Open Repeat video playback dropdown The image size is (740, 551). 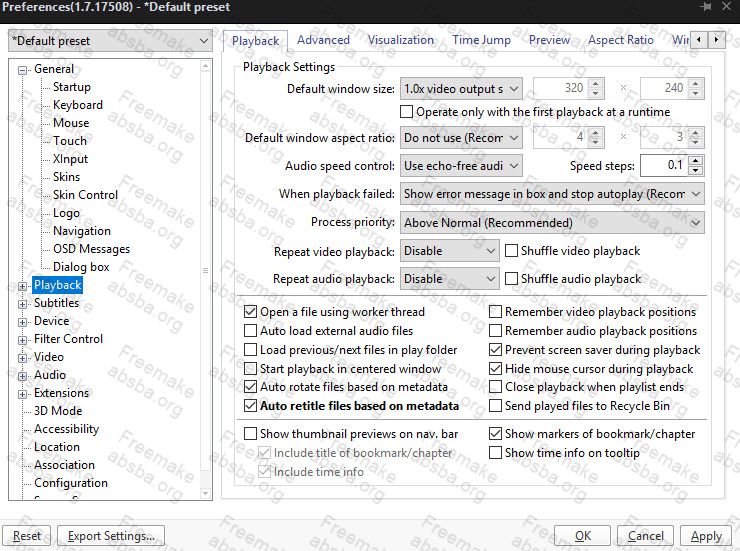449,250
